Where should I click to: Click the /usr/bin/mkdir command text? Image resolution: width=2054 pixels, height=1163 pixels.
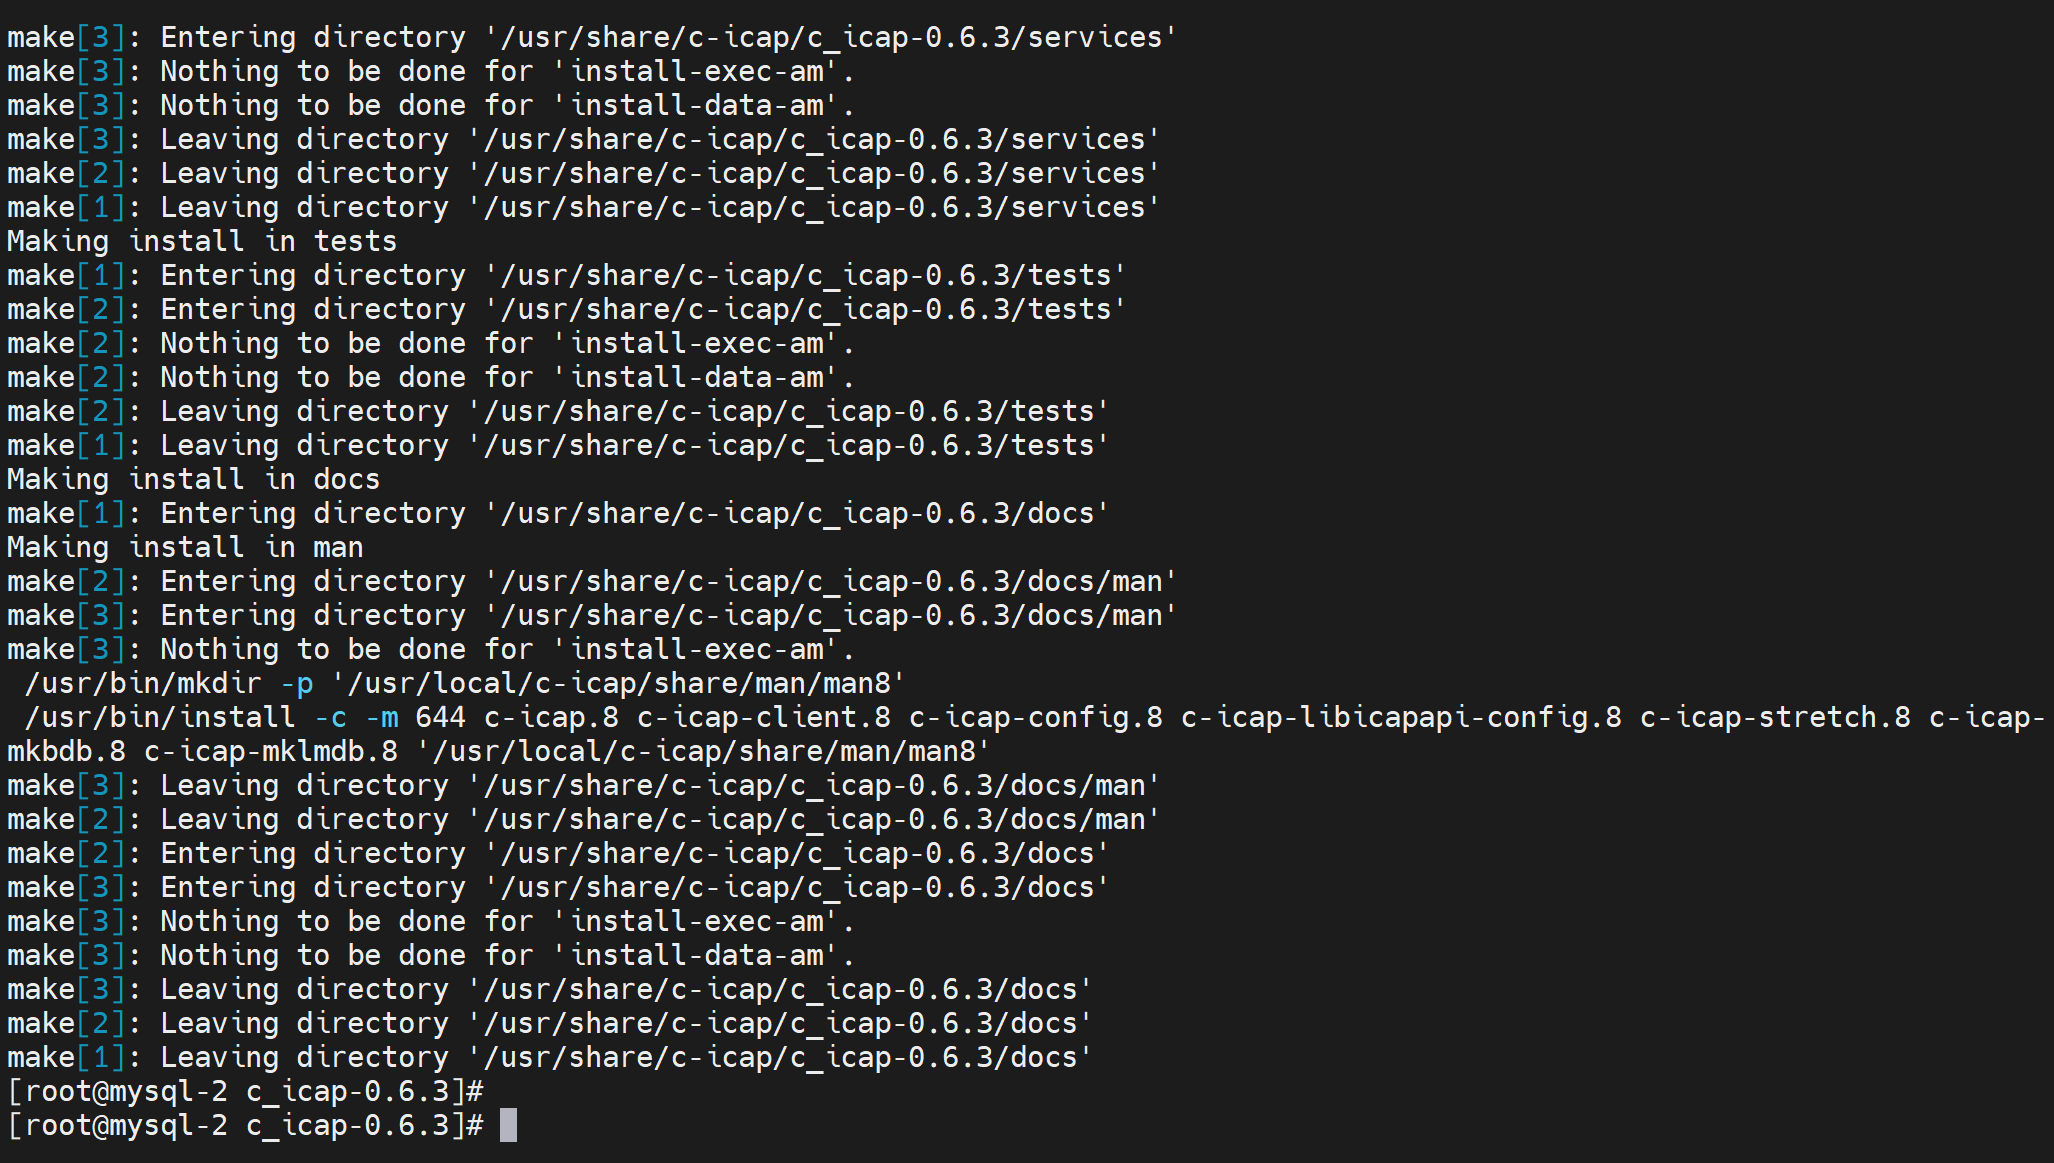[142, 683]
